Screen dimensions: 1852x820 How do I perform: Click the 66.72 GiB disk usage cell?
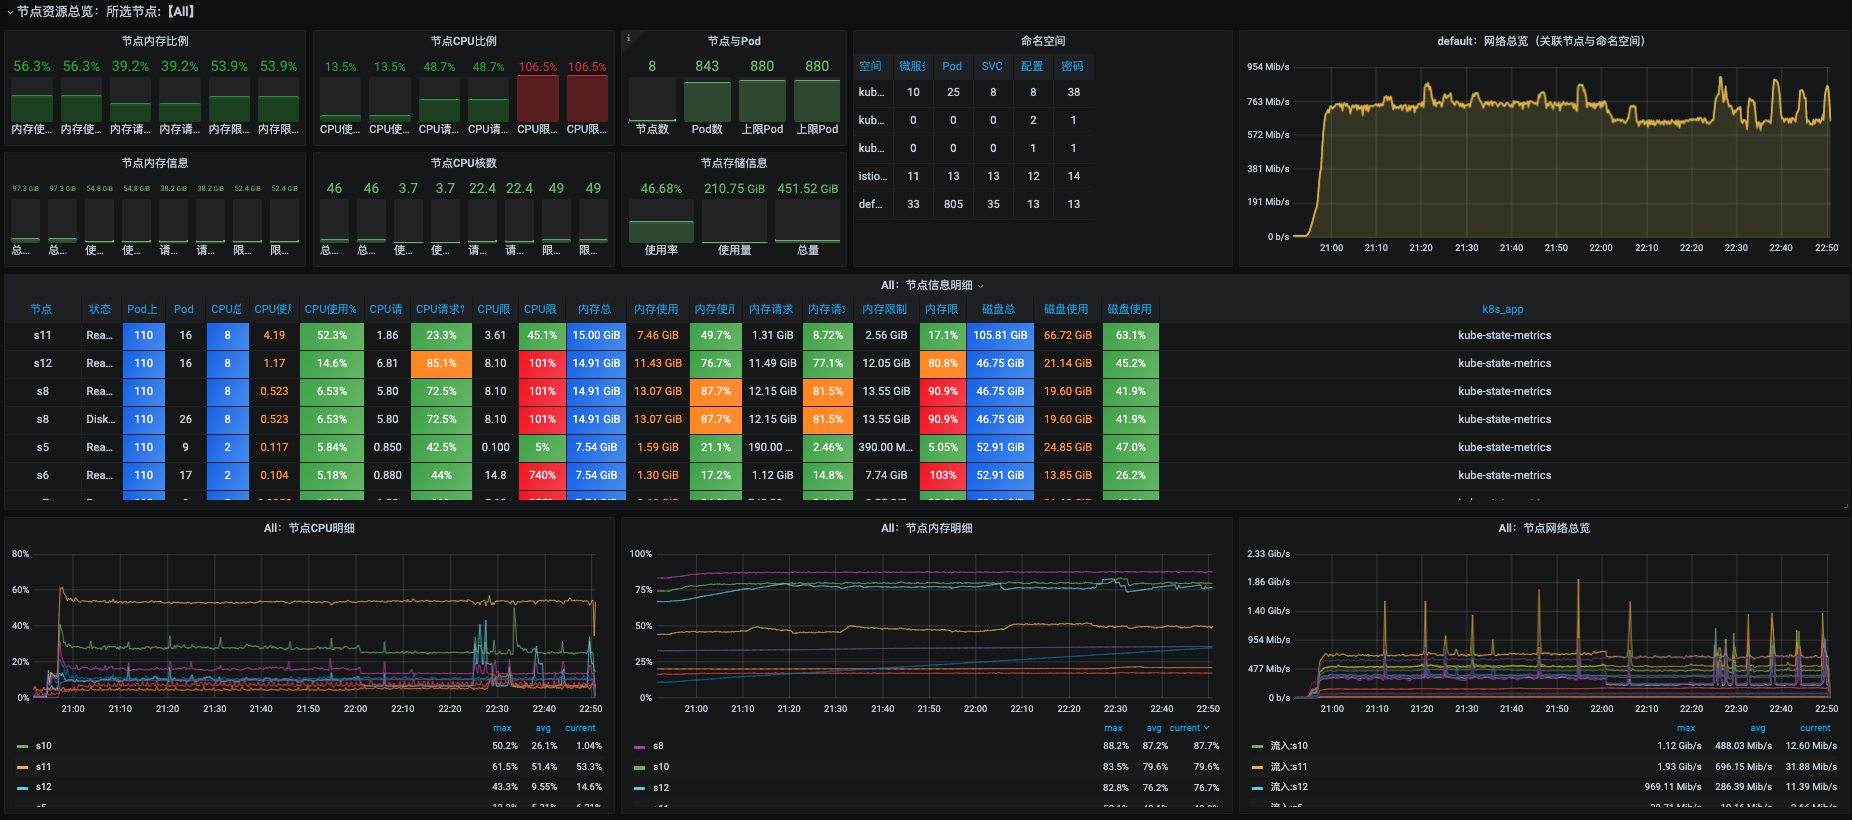[1067, 336]
